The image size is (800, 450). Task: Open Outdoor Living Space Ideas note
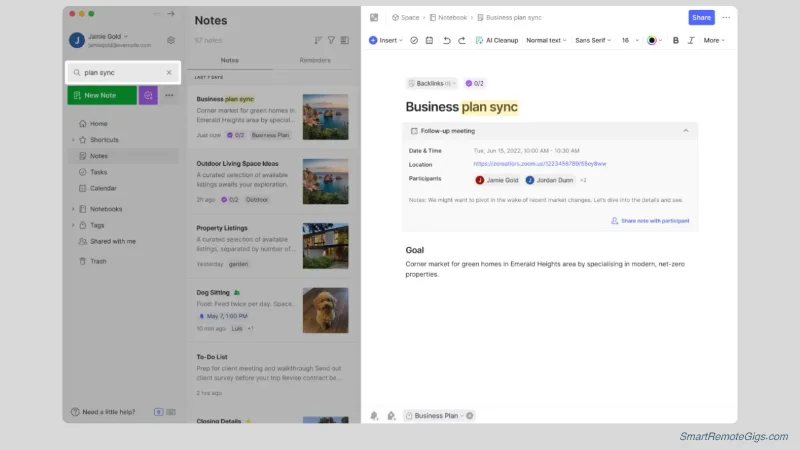click(x=272, y=181)
